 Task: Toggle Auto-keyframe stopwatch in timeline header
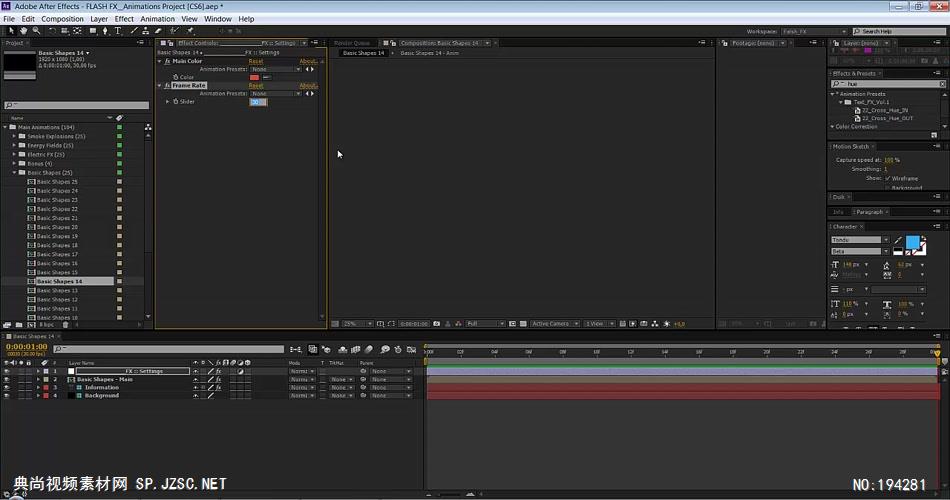(x=398, y=349)
